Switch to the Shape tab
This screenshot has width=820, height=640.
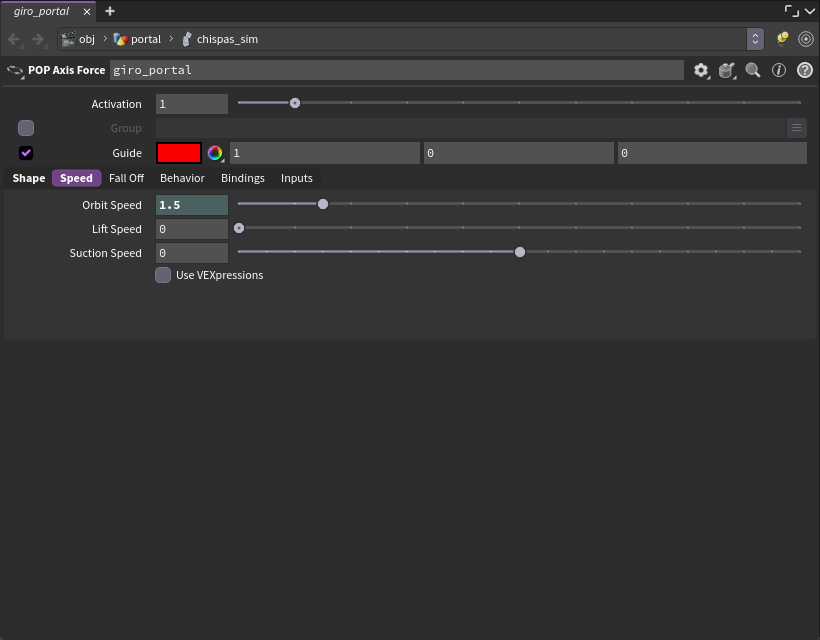pos(29,178)
